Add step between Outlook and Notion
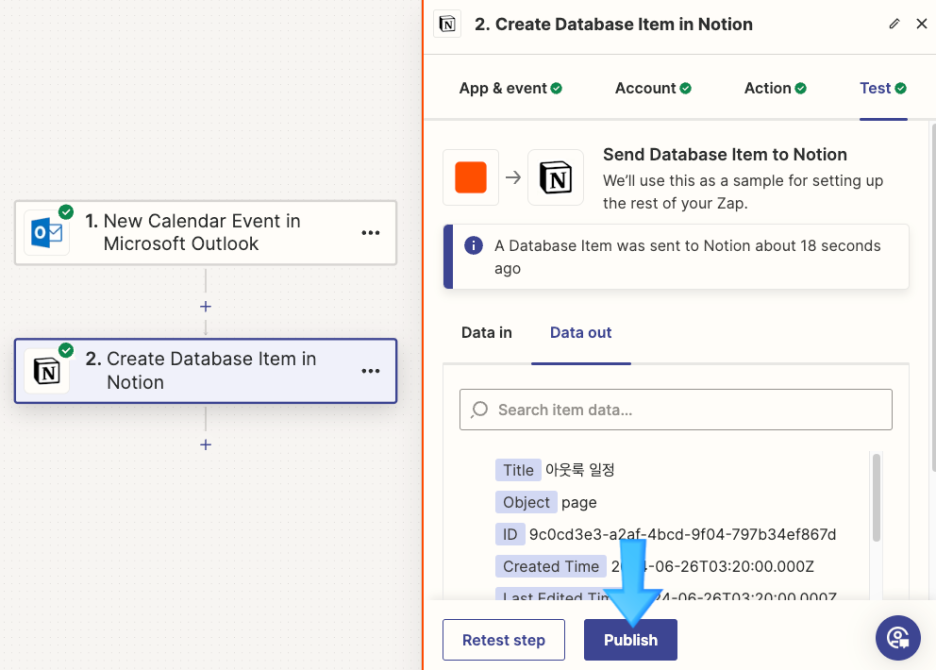Screen dimensions: 936x670 (x=205, y=306)
